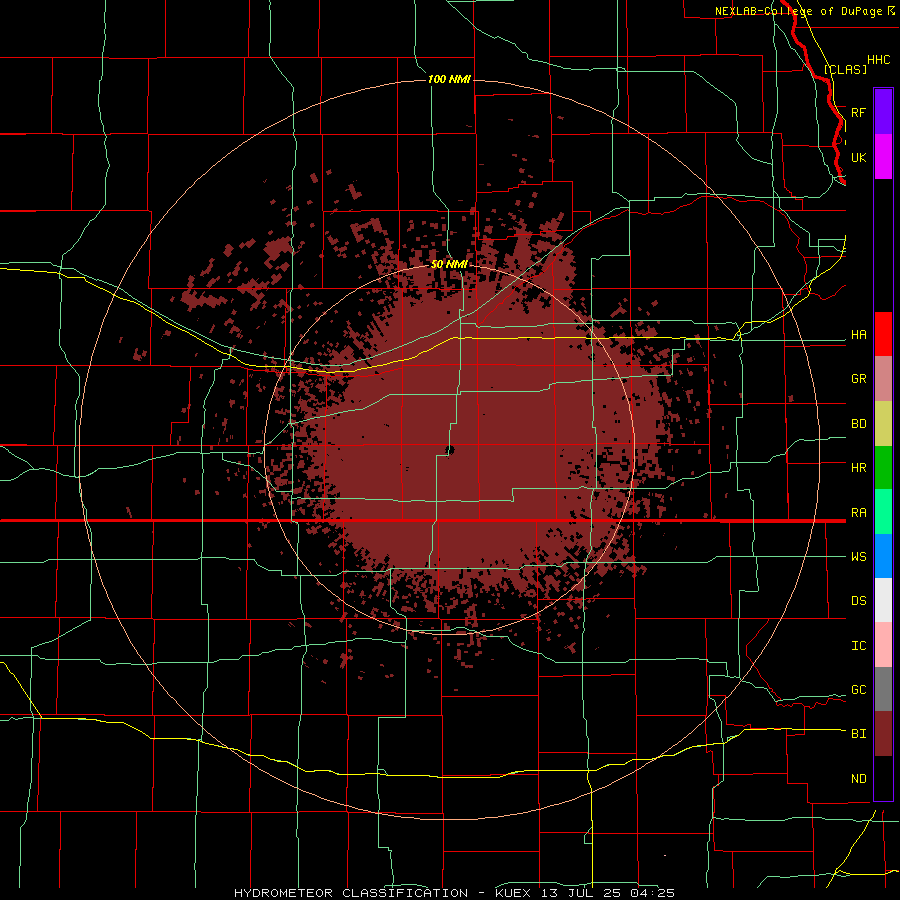Click the blue WS legend swatch

pos(883,556)
